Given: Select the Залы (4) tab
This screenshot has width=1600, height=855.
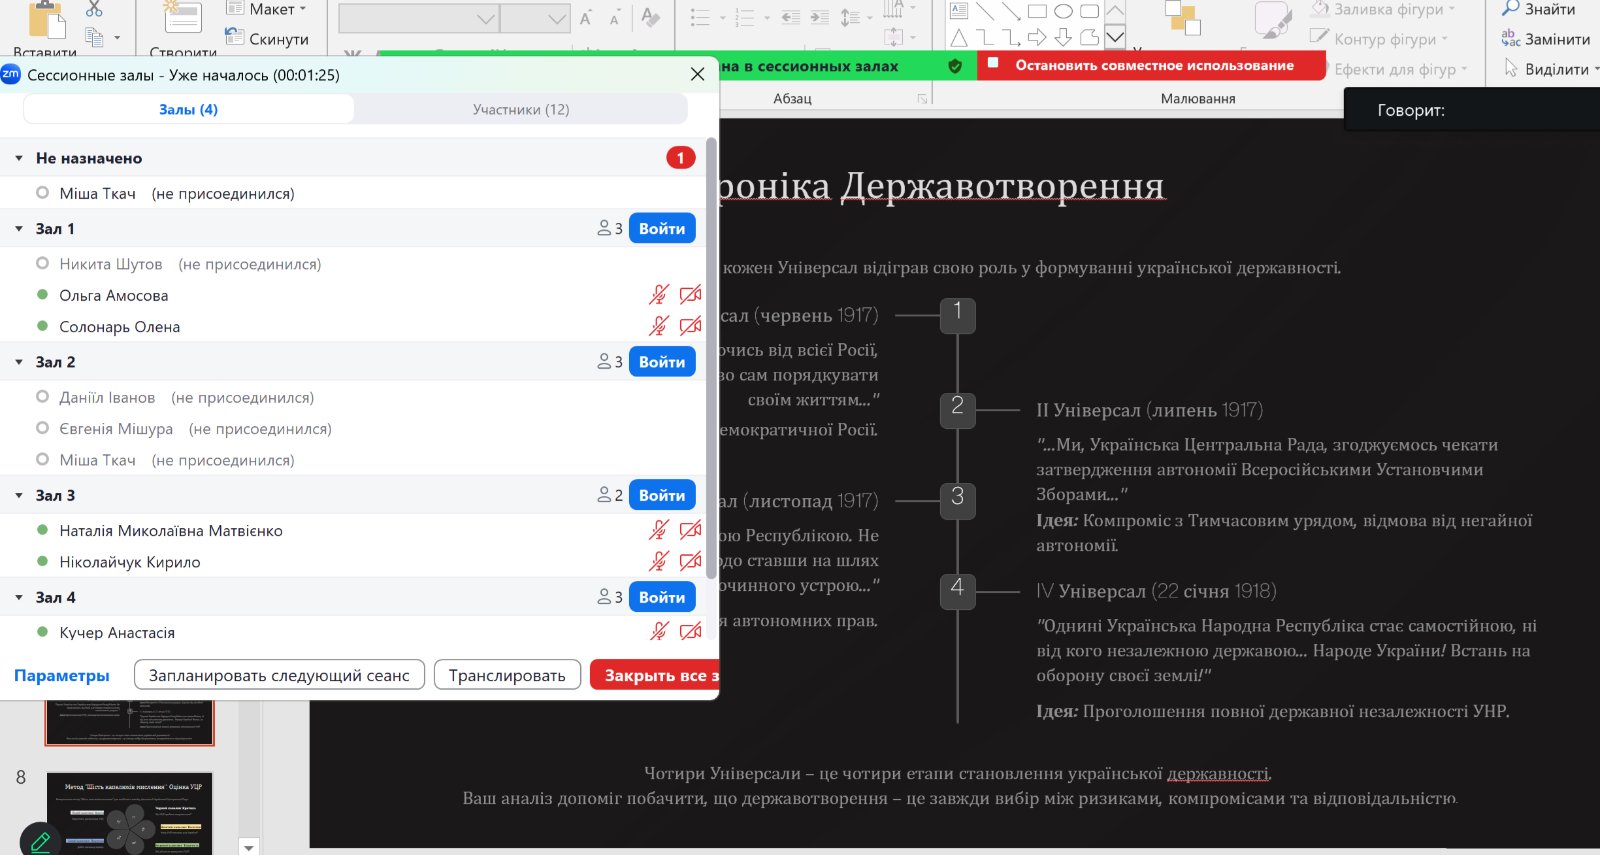Looking at the screenshot, I should point(188,109).
